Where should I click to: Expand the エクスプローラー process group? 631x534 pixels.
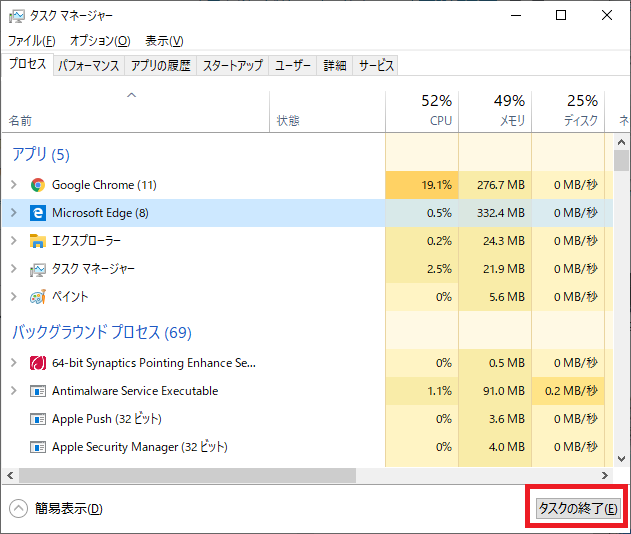14,241
